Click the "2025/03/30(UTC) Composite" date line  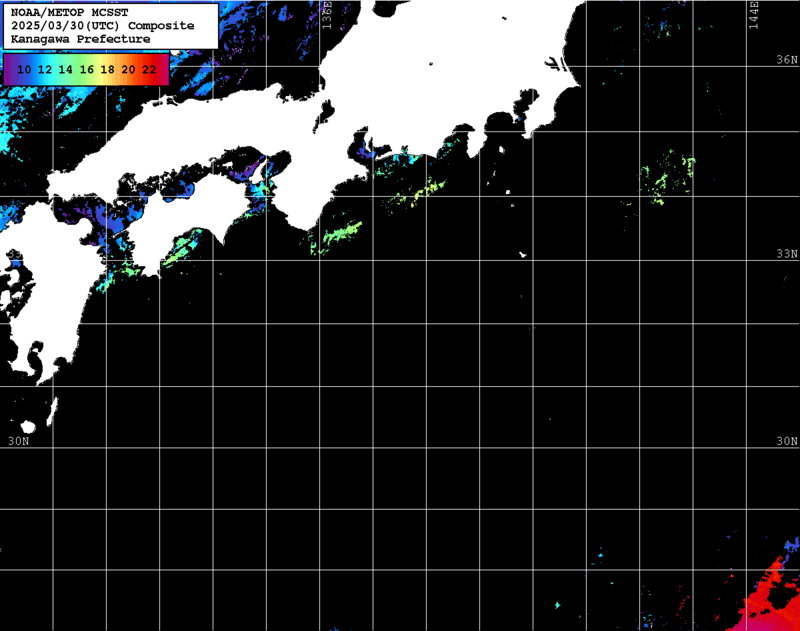(x=103, y=26)
